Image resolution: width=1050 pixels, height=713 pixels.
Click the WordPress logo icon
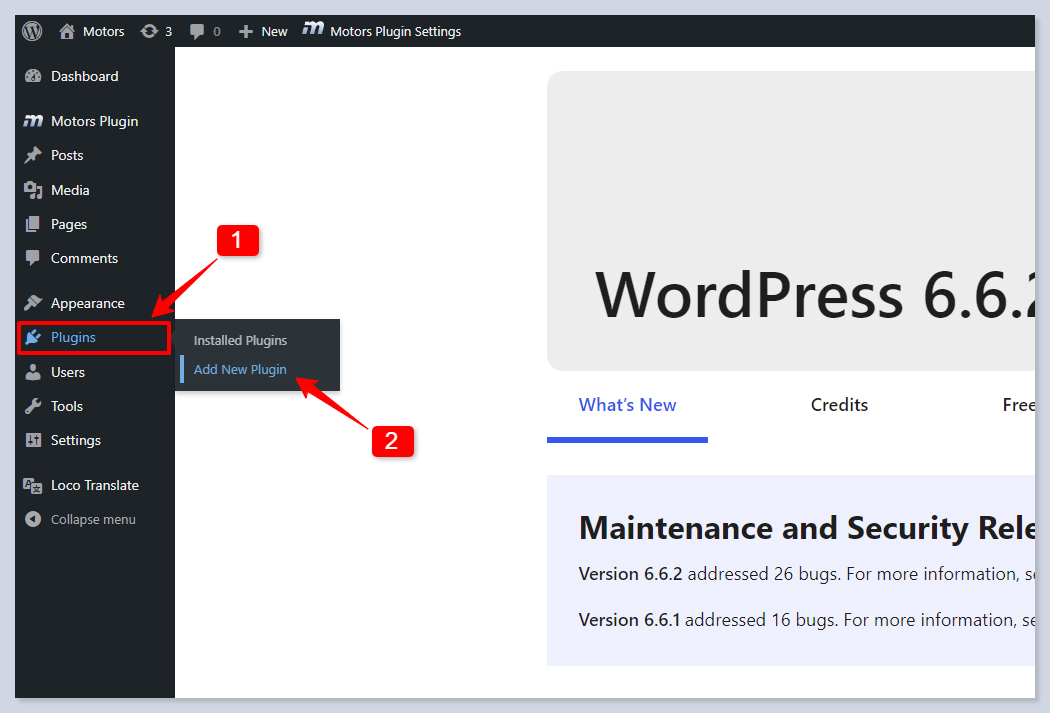coord(33,31)
